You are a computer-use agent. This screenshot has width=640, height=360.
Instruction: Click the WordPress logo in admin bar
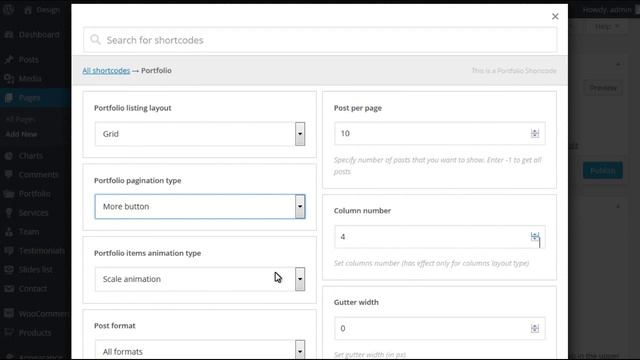8,10
